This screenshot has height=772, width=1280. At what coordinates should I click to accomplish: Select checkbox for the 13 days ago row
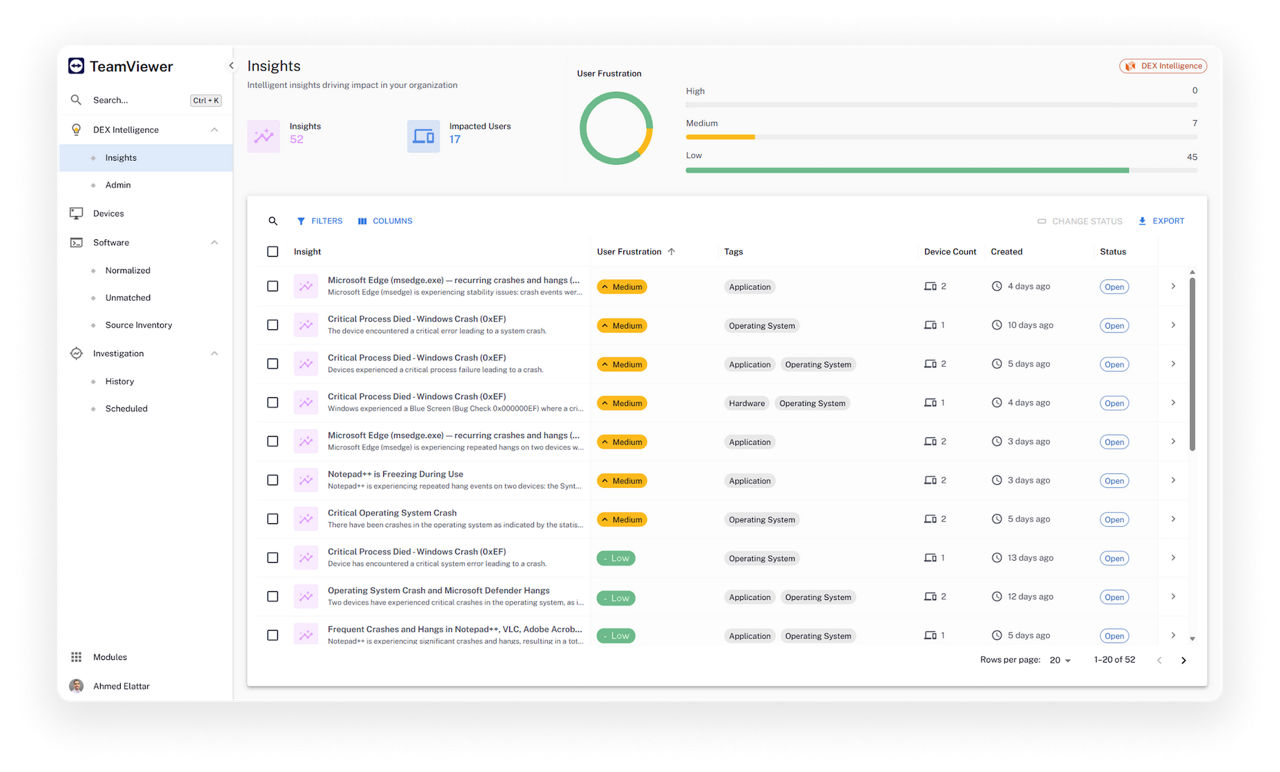273,558
